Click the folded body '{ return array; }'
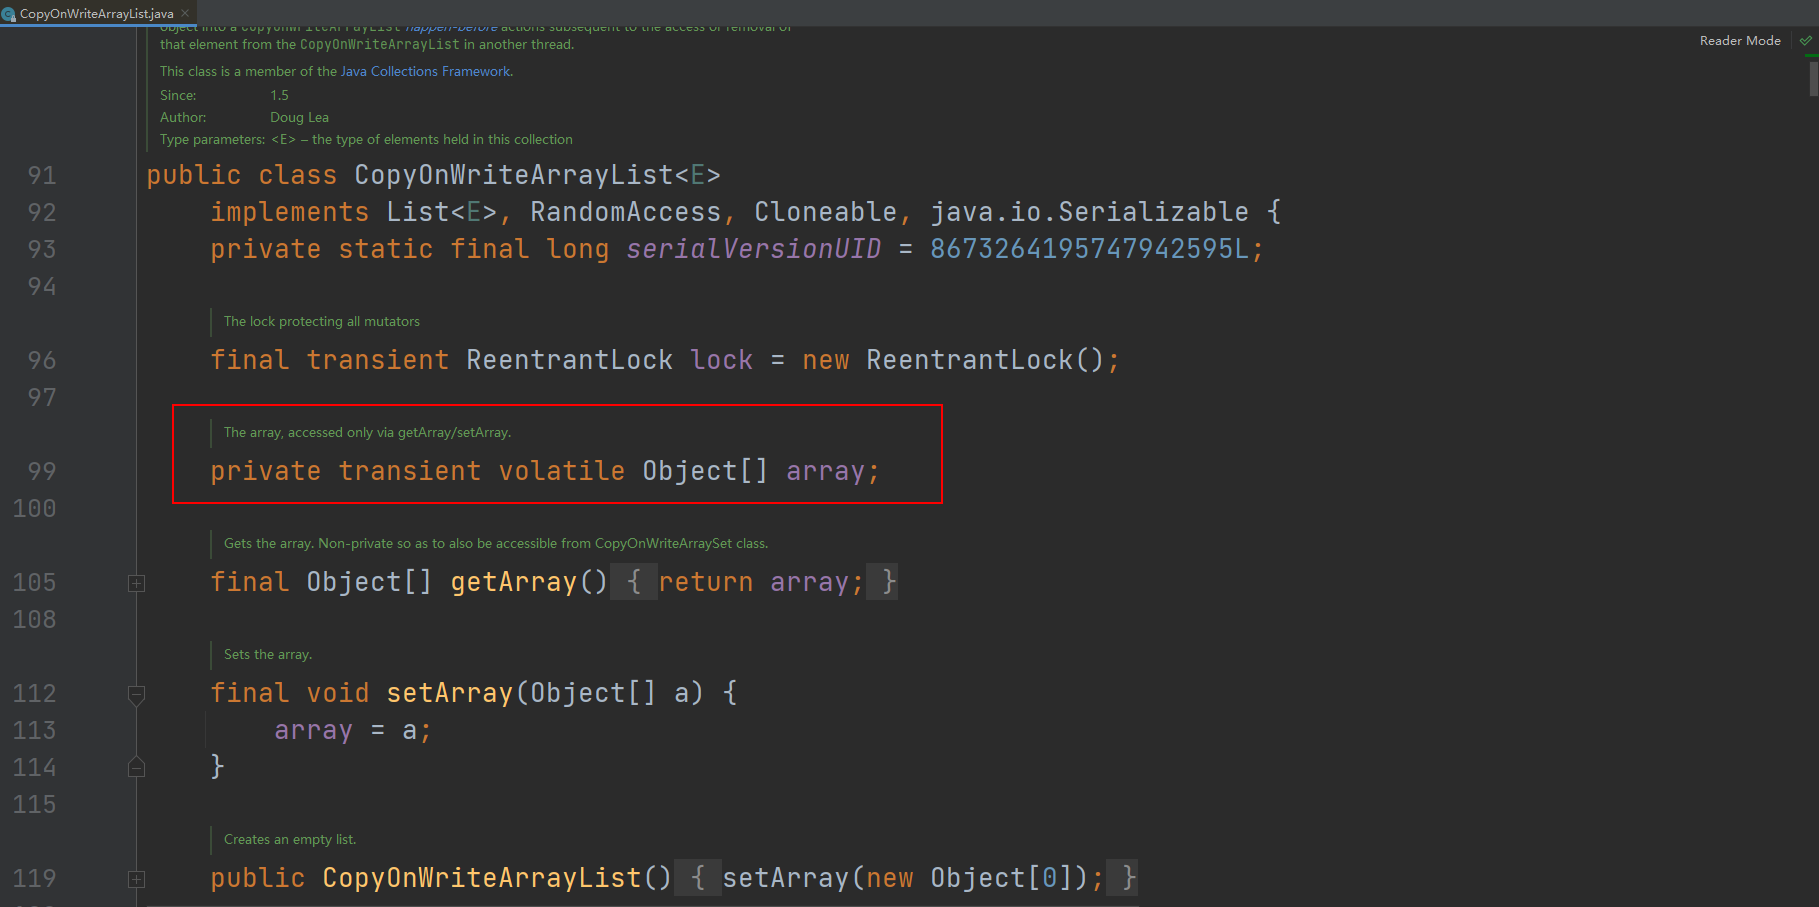 (x=754, y=582)
